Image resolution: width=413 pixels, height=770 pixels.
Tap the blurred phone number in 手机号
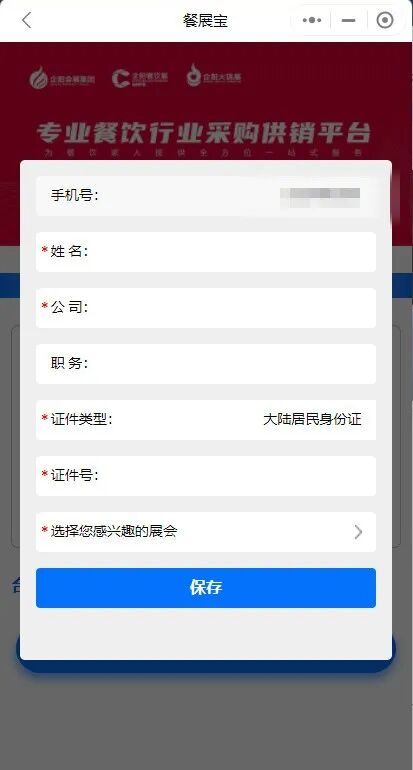pyautogui.click(x=320, y=196)
